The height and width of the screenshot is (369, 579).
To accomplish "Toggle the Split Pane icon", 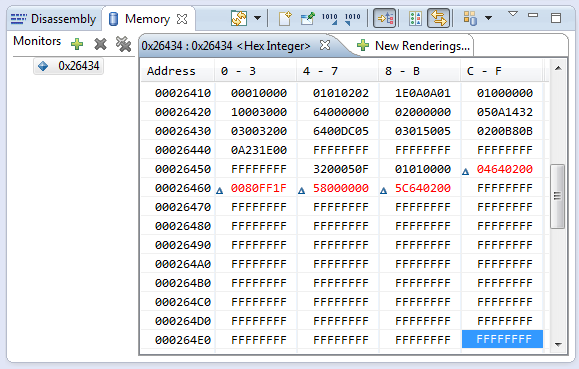I will 415,18.
